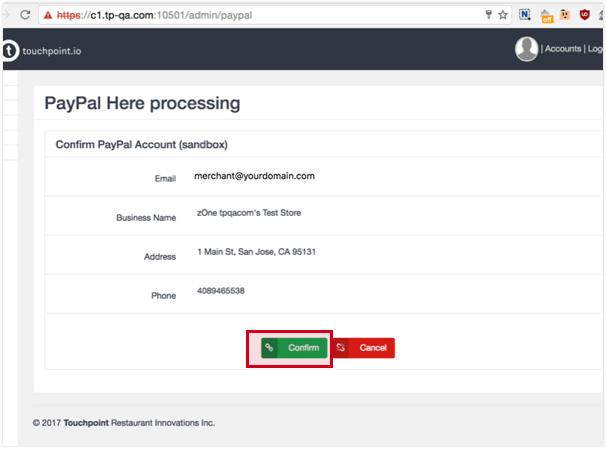Image resolution: width=606 pixels, height=449 pixels.
Task: Click the saved password key icon
Action: click(489, 15)
